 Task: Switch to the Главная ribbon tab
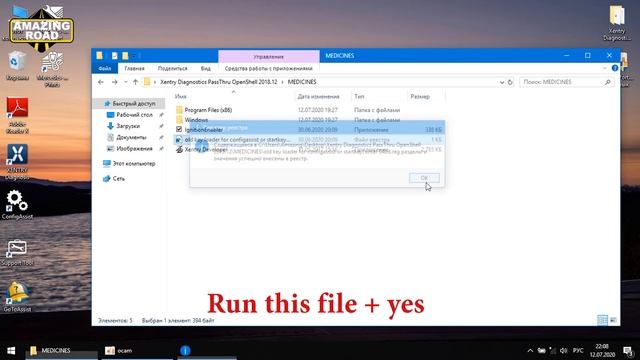pyautogui.click(x=134, y=68)
